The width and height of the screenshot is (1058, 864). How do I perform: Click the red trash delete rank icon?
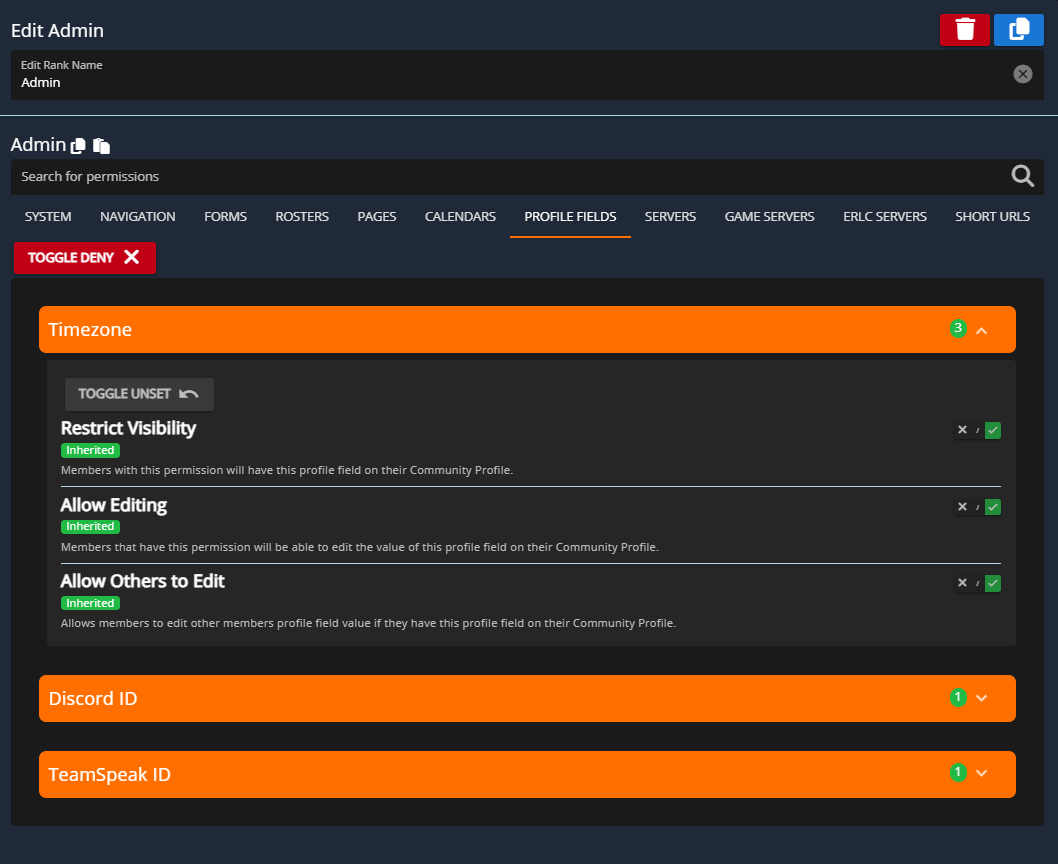pos(964,30)
